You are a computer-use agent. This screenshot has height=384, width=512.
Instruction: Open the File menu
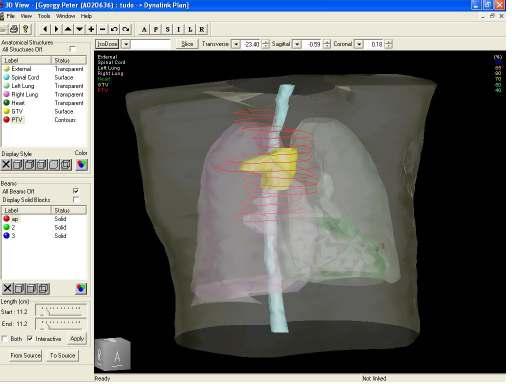pos(10,16)
